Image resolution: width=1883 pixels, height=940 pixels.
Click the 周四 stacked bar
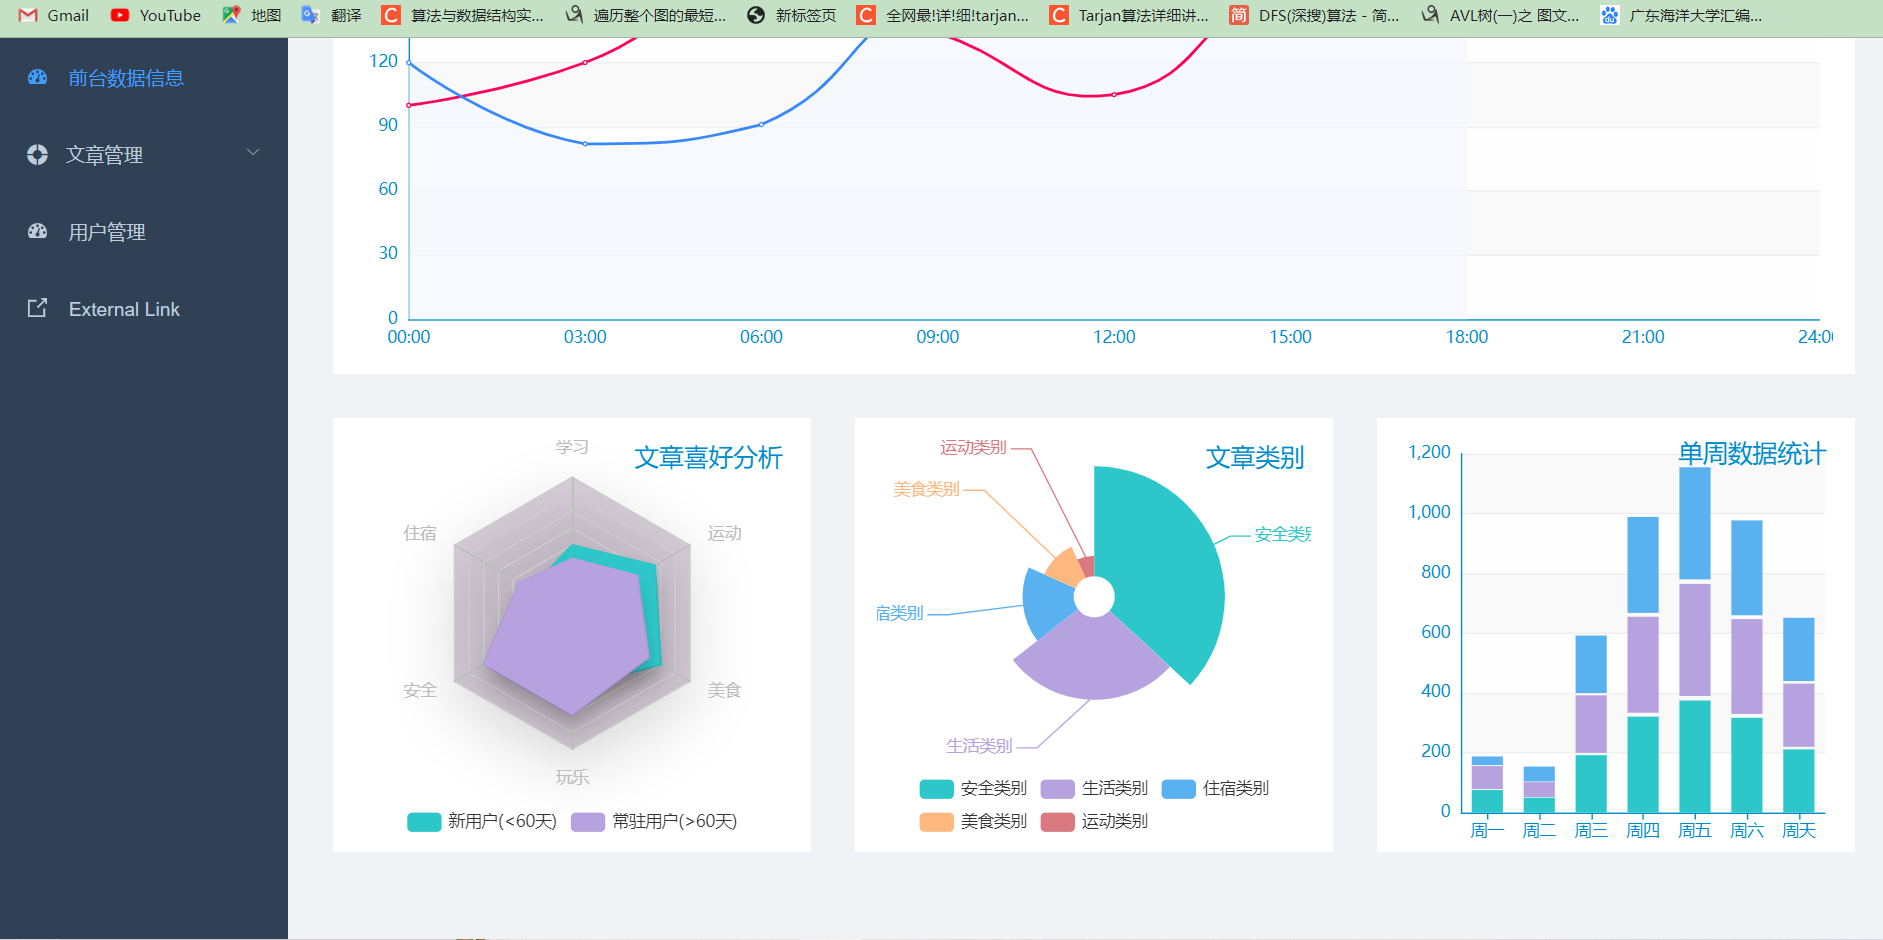coord(1643,665)
